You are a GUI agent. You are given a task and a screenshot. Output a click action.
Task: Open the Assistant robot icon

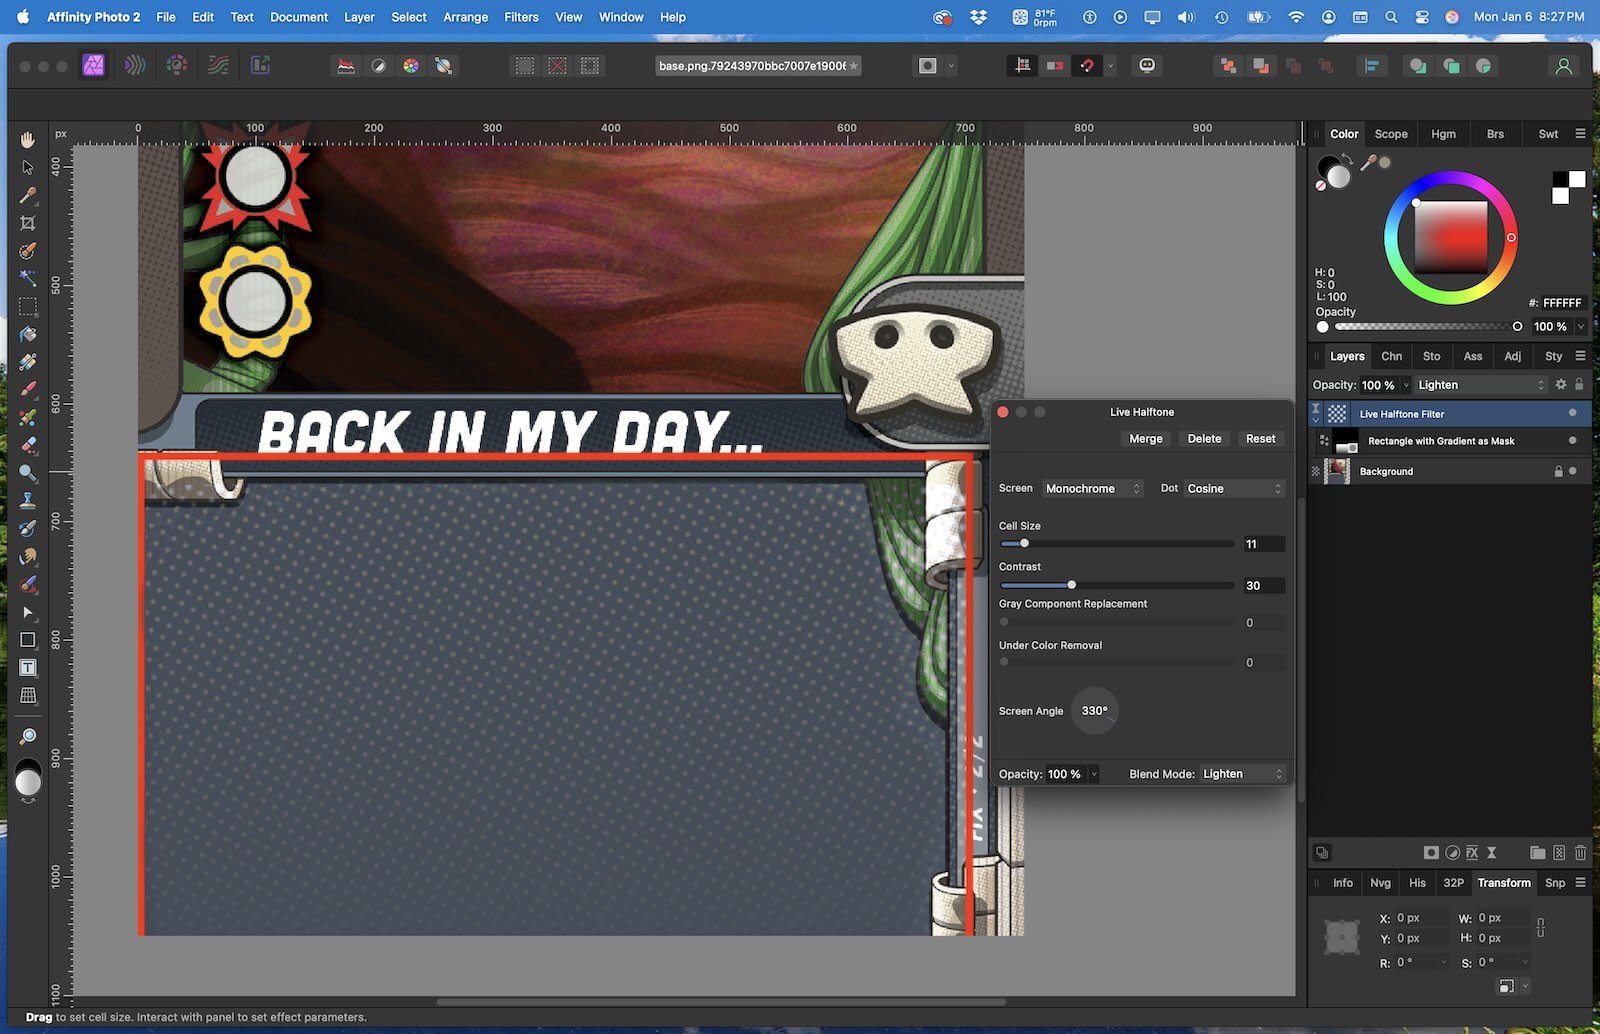[1147, 66]
